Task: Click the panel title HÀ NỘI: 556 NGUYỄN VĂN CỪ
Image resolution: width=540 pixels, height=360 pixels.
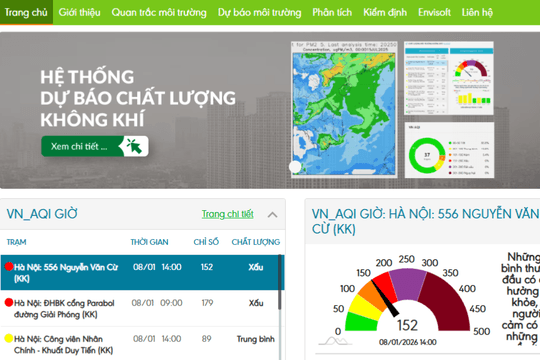Action: [x=426, y=221]
